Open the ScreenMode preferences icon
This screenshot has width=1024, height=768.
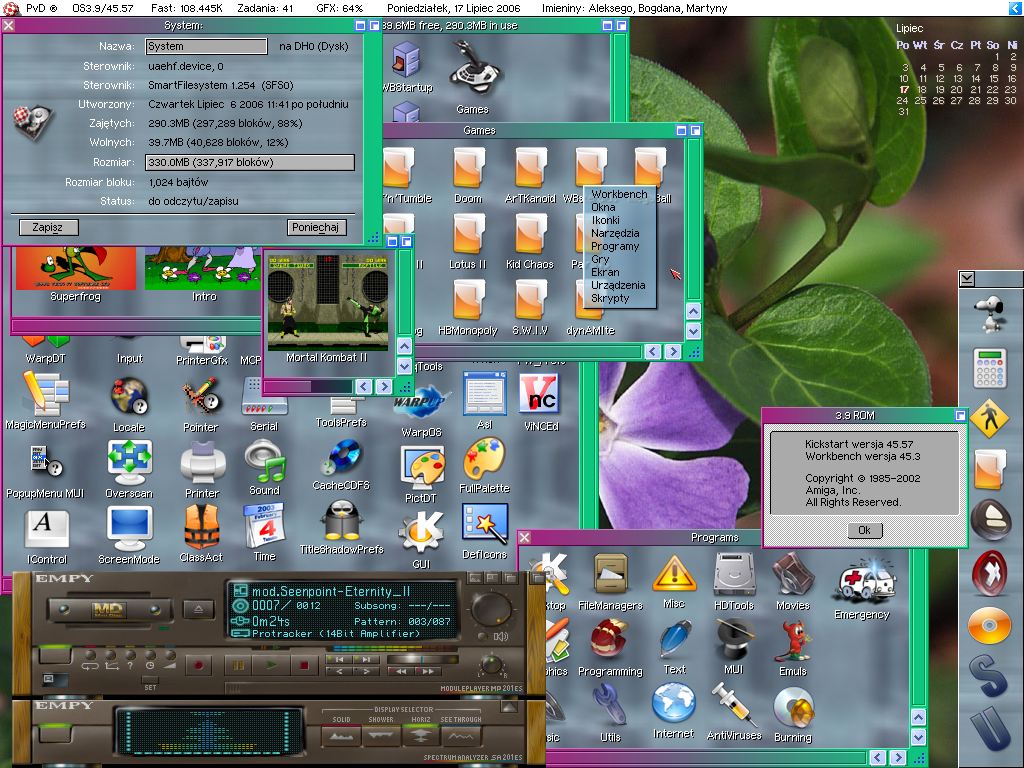coord(129,528)
